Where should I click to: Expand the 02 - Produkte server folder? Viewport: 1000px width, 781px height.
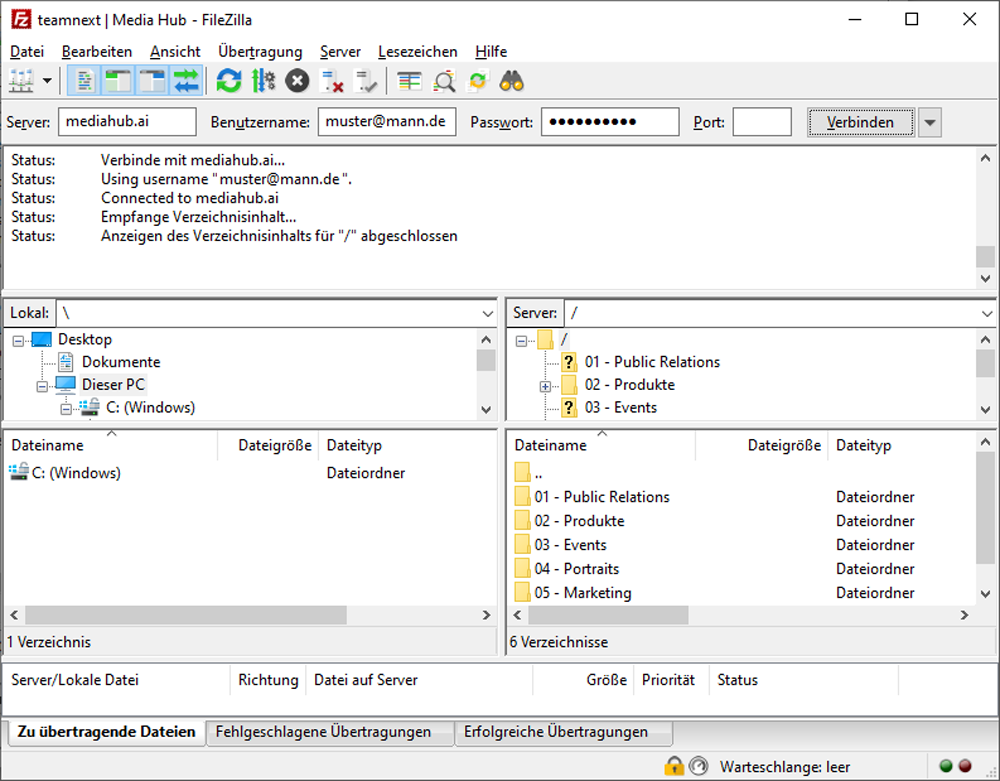click(x=545, y=384)
